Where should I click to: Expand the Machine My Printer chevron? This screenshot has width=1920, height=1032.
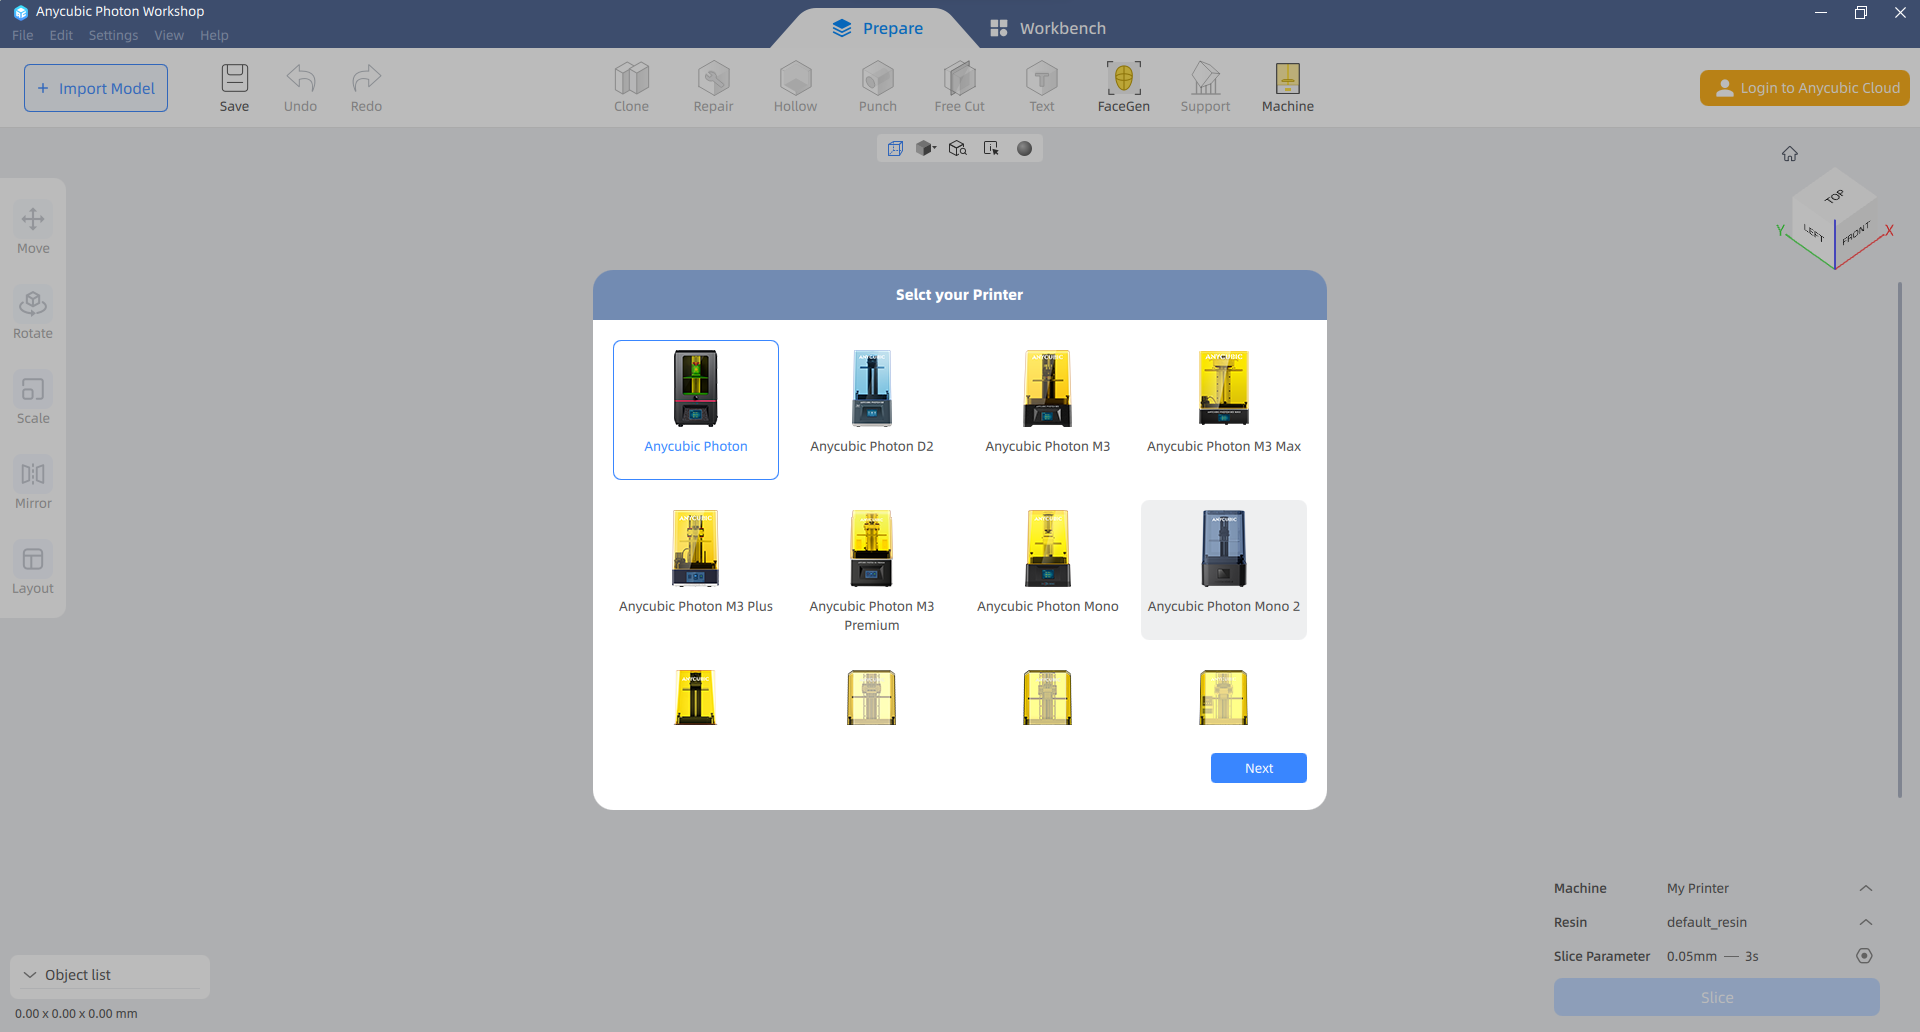[1865, 888]
